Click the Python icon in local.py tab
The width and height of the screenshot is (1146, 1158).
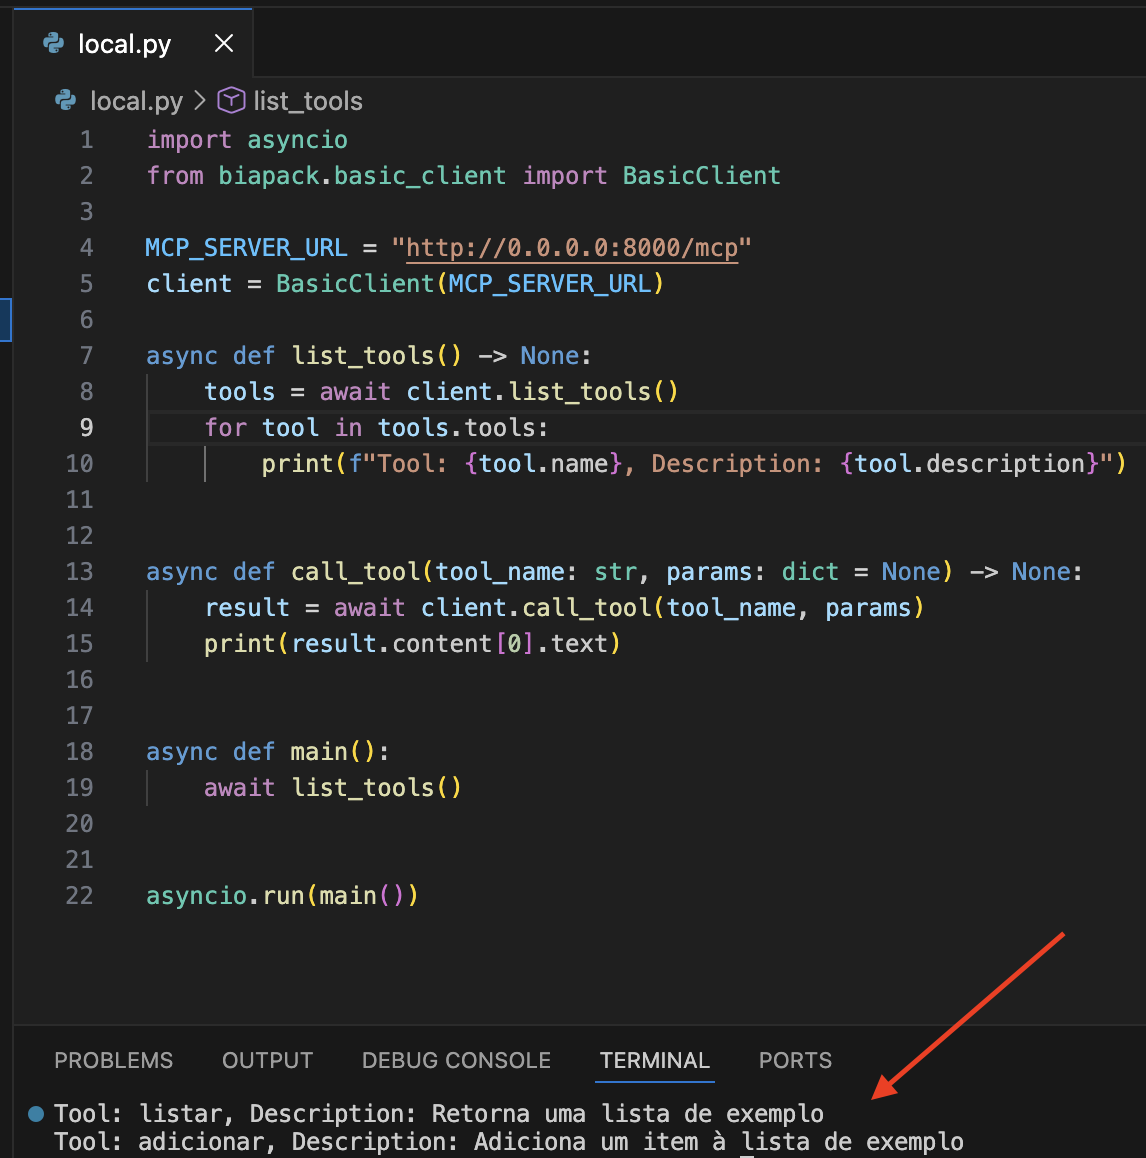pos(53,43)
